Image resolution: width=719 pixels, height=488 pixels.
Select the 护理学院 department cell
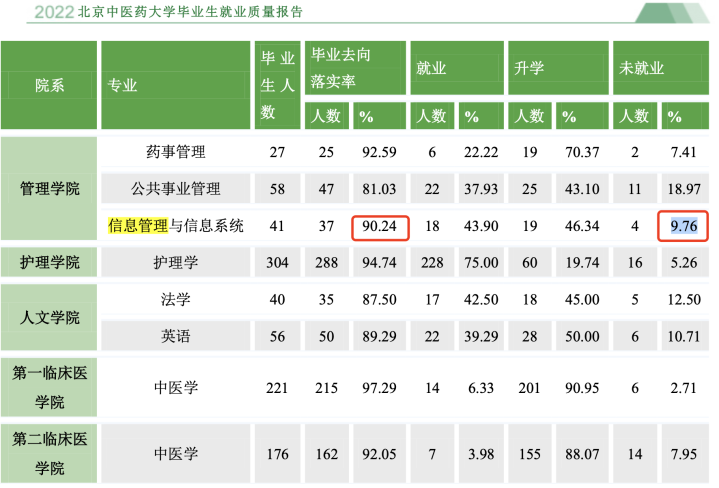tap(49, 262)
